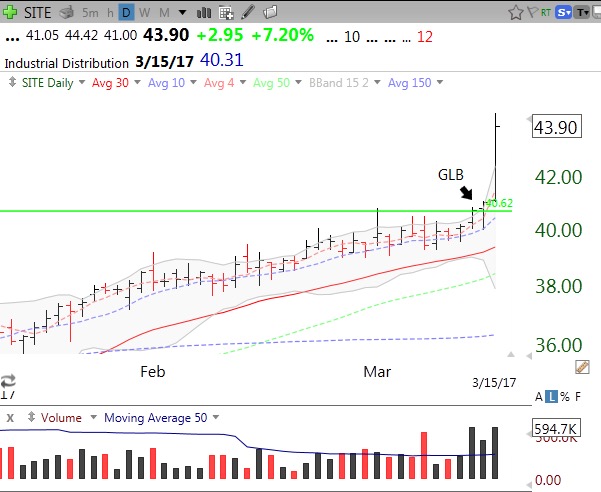601x492 pixels.
Task: Switch to the hourly h timeframe
Action: pos(110,13)
